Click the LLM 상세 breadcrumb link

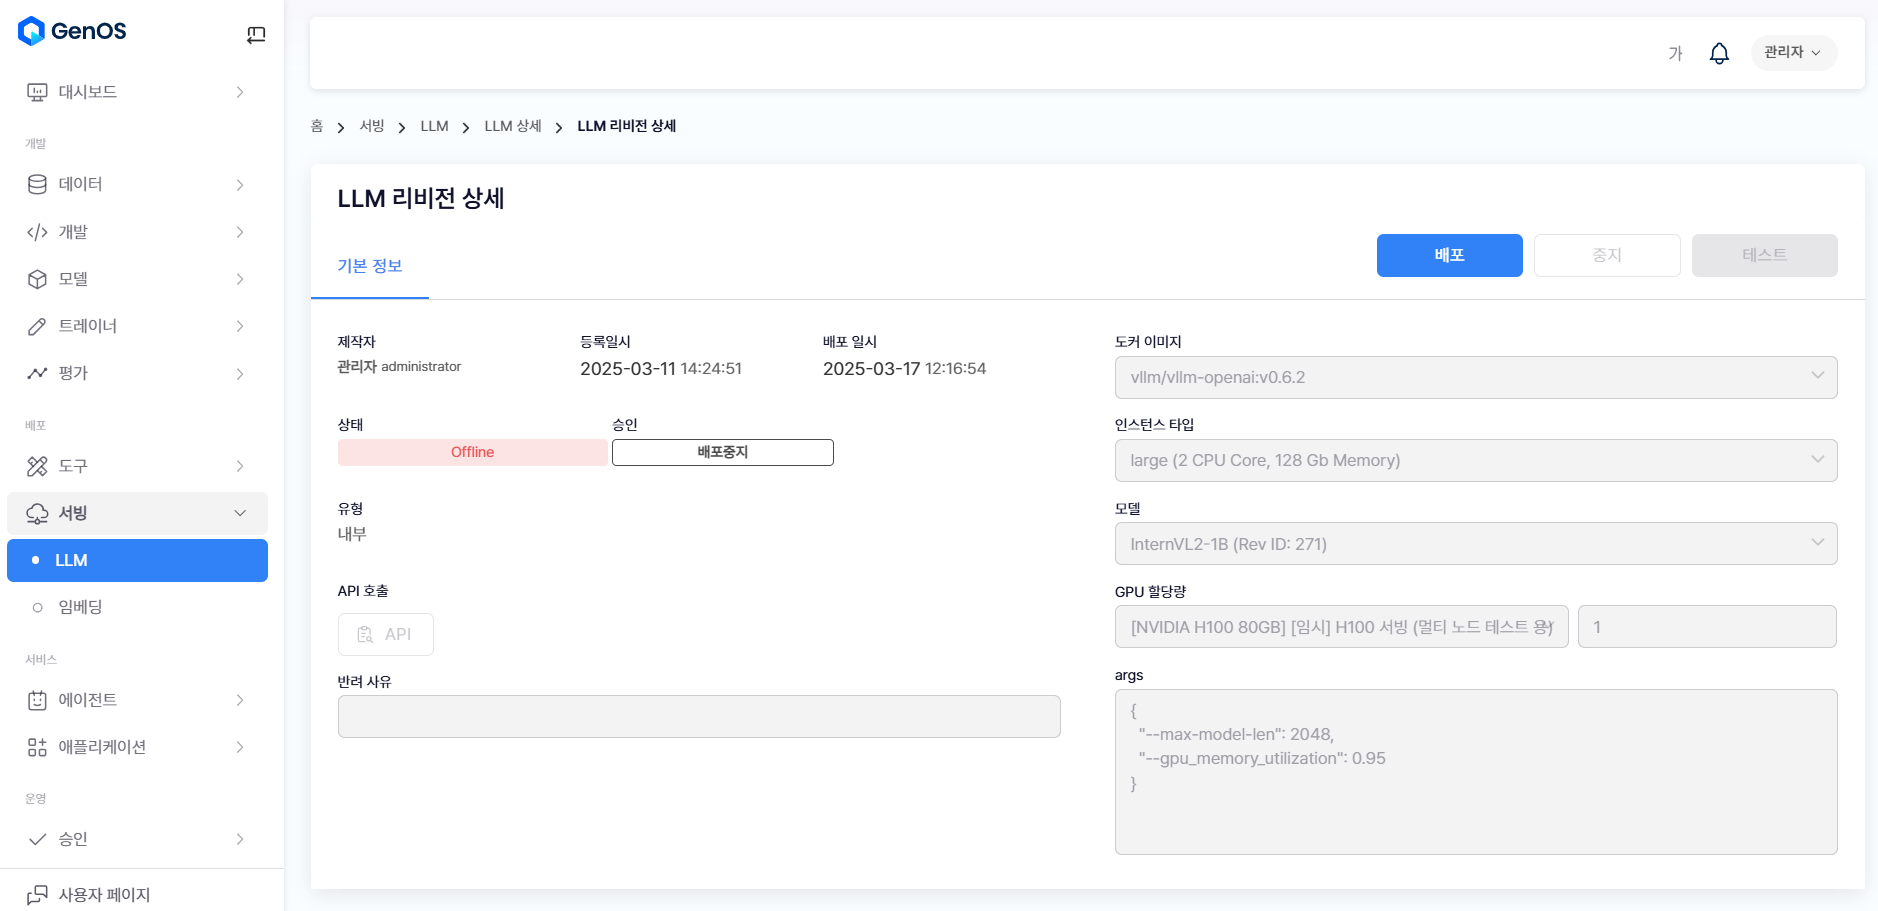(513, 126)
